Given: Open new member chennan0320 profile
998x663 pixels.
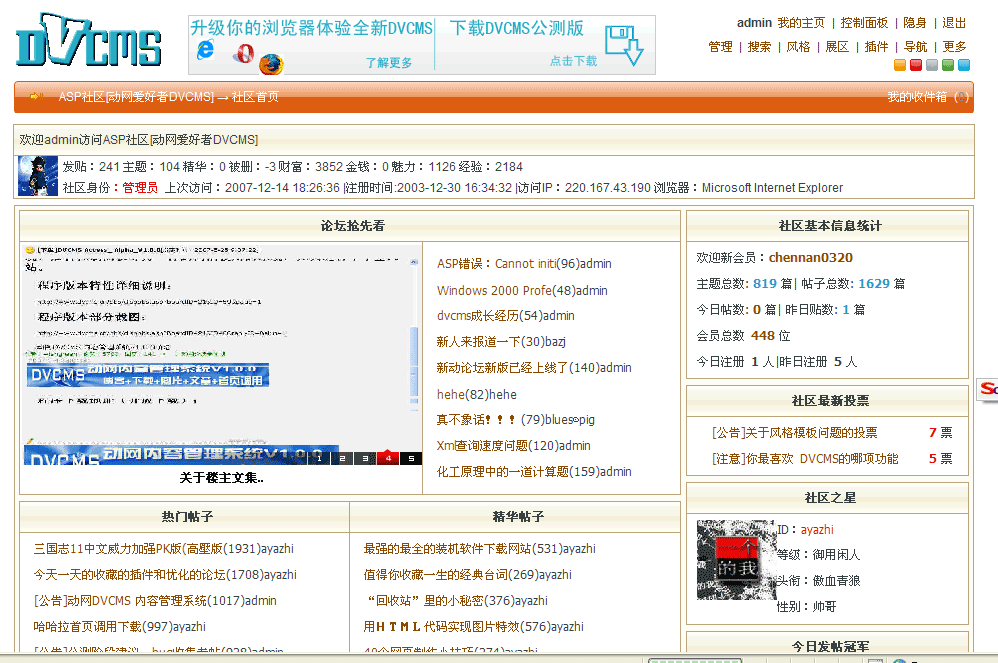Looking at the screenshot, I should (x=810, y=258).
